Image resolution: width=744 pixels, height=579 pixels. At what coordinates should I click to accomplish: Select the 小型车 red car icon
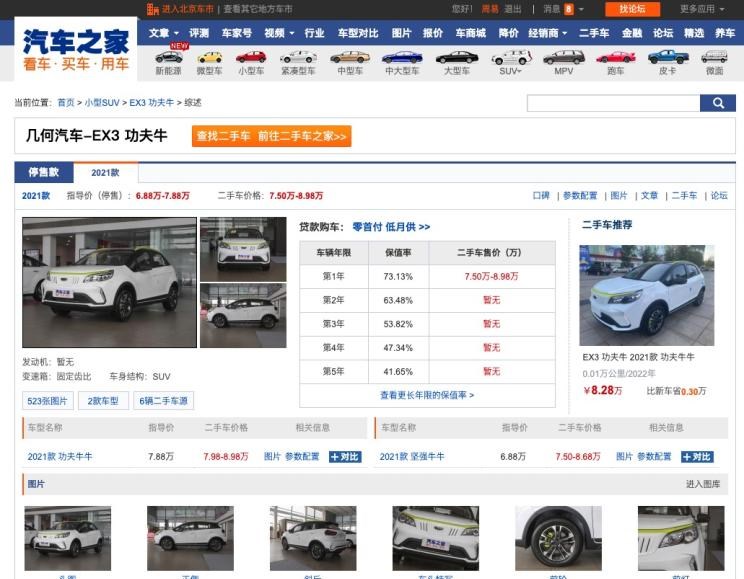click(251, 58)
